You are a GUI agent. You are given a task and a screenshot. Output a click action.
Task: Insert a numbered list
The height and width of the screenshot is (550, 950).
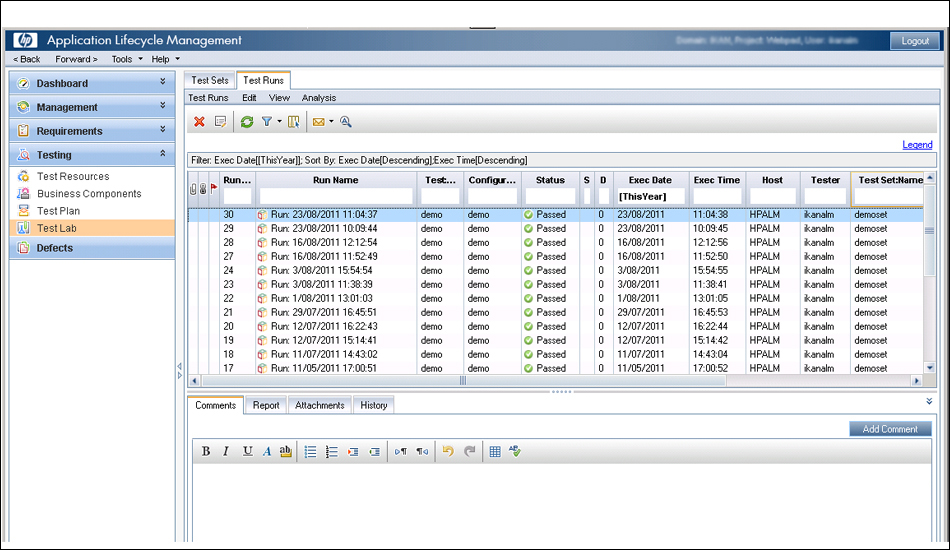click(331, 451)
